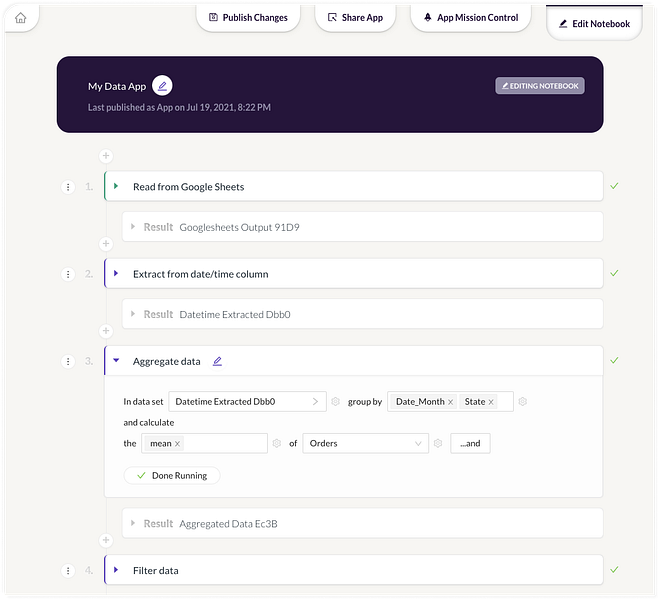
Task: Click the Editing Notebook badge
Action: coord(540,86)
